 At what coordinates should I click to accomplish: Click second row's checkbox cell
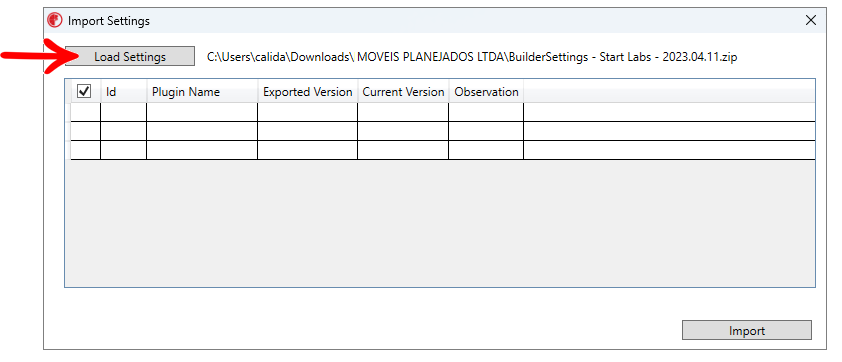tap(85, 131)
